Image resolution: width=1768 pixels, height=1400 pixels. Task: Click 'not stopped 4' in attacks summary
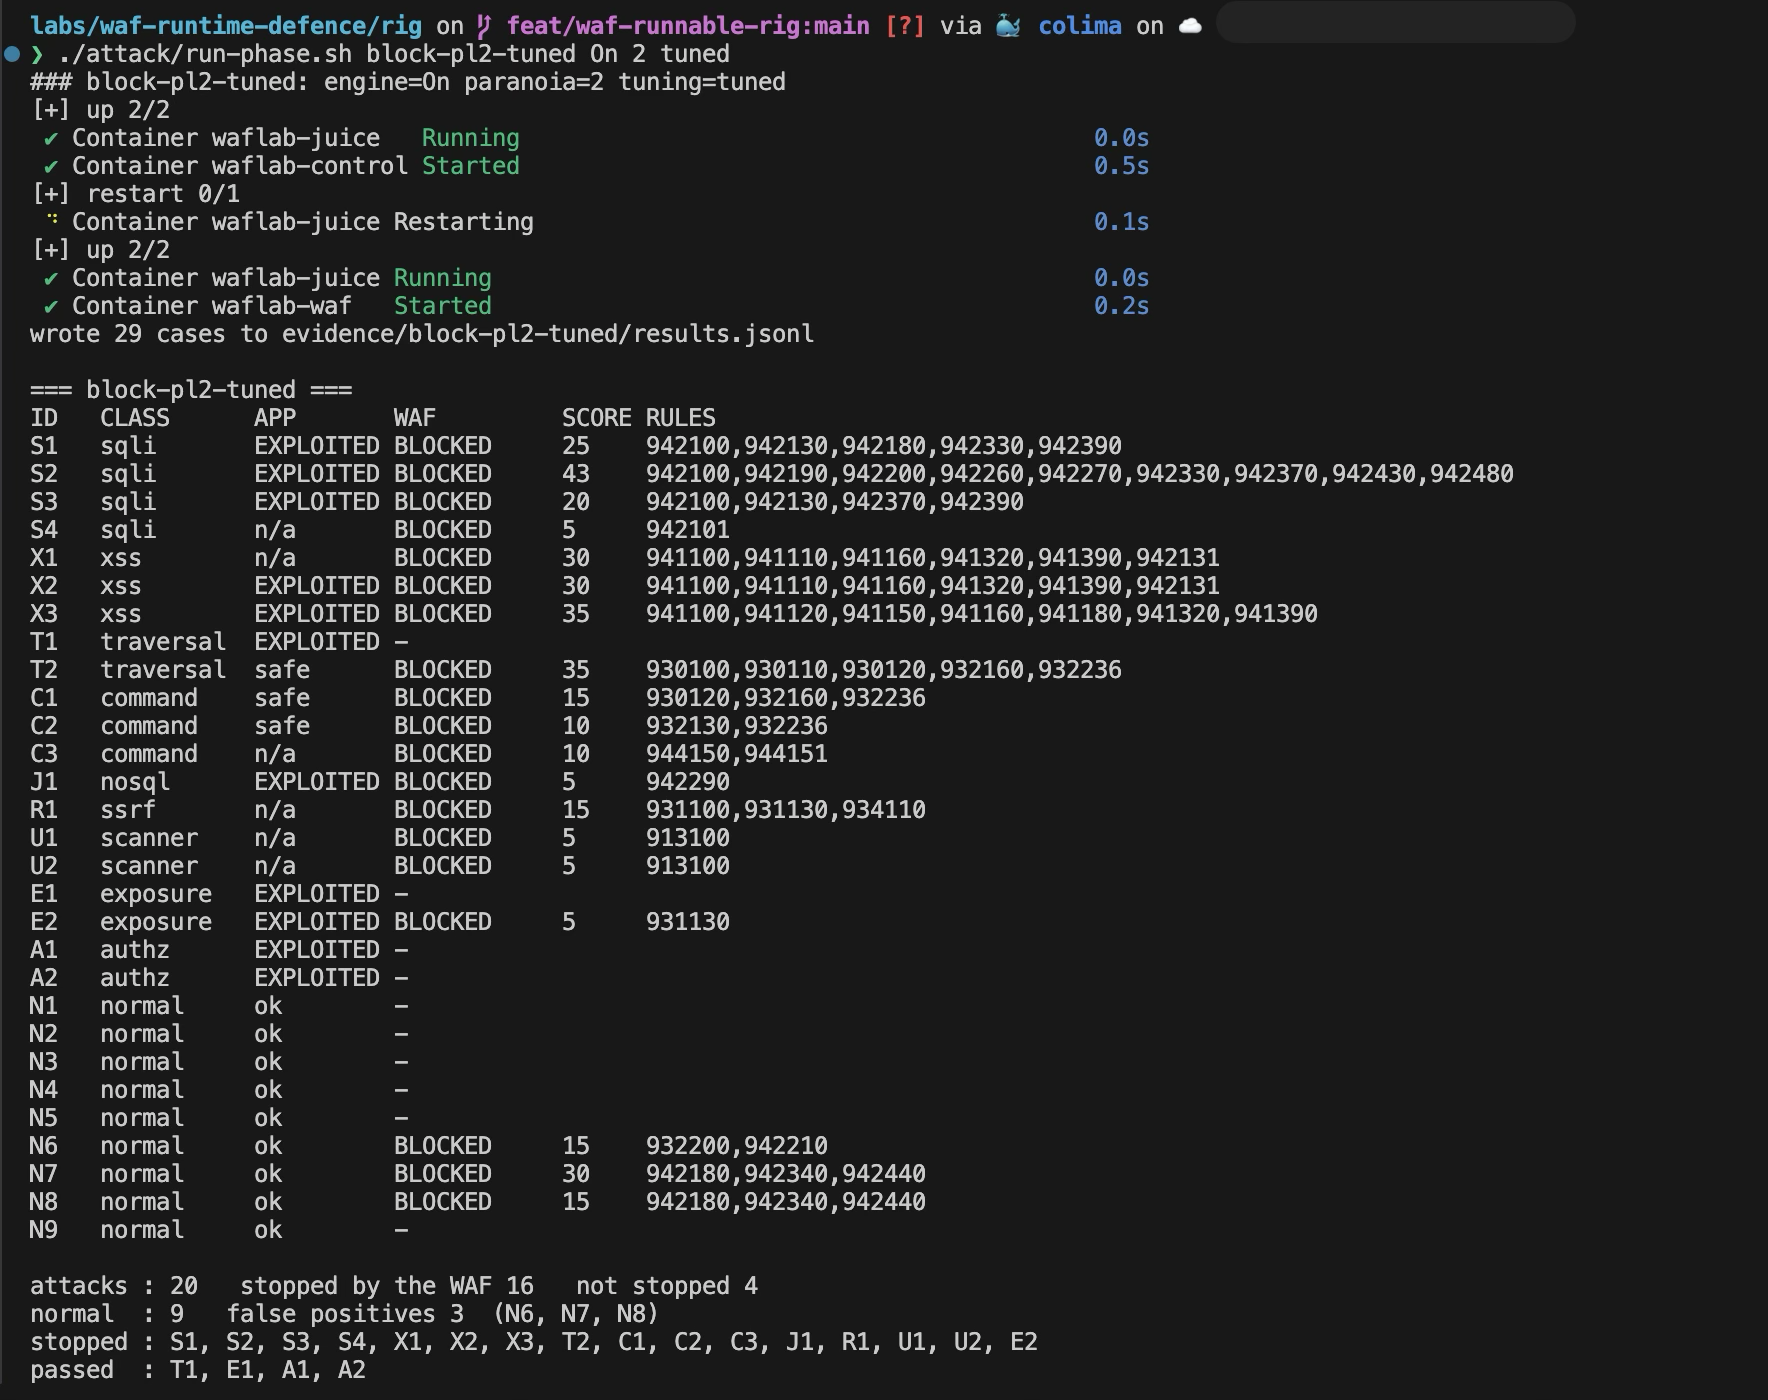(x=667, y=1286)
